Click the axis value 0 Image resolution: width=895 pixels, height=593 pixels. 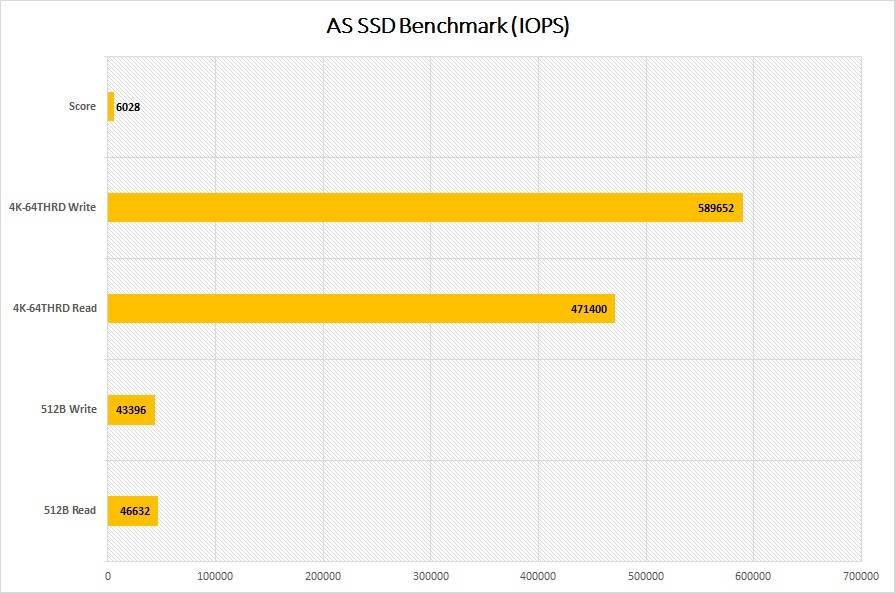coord(108,576)
